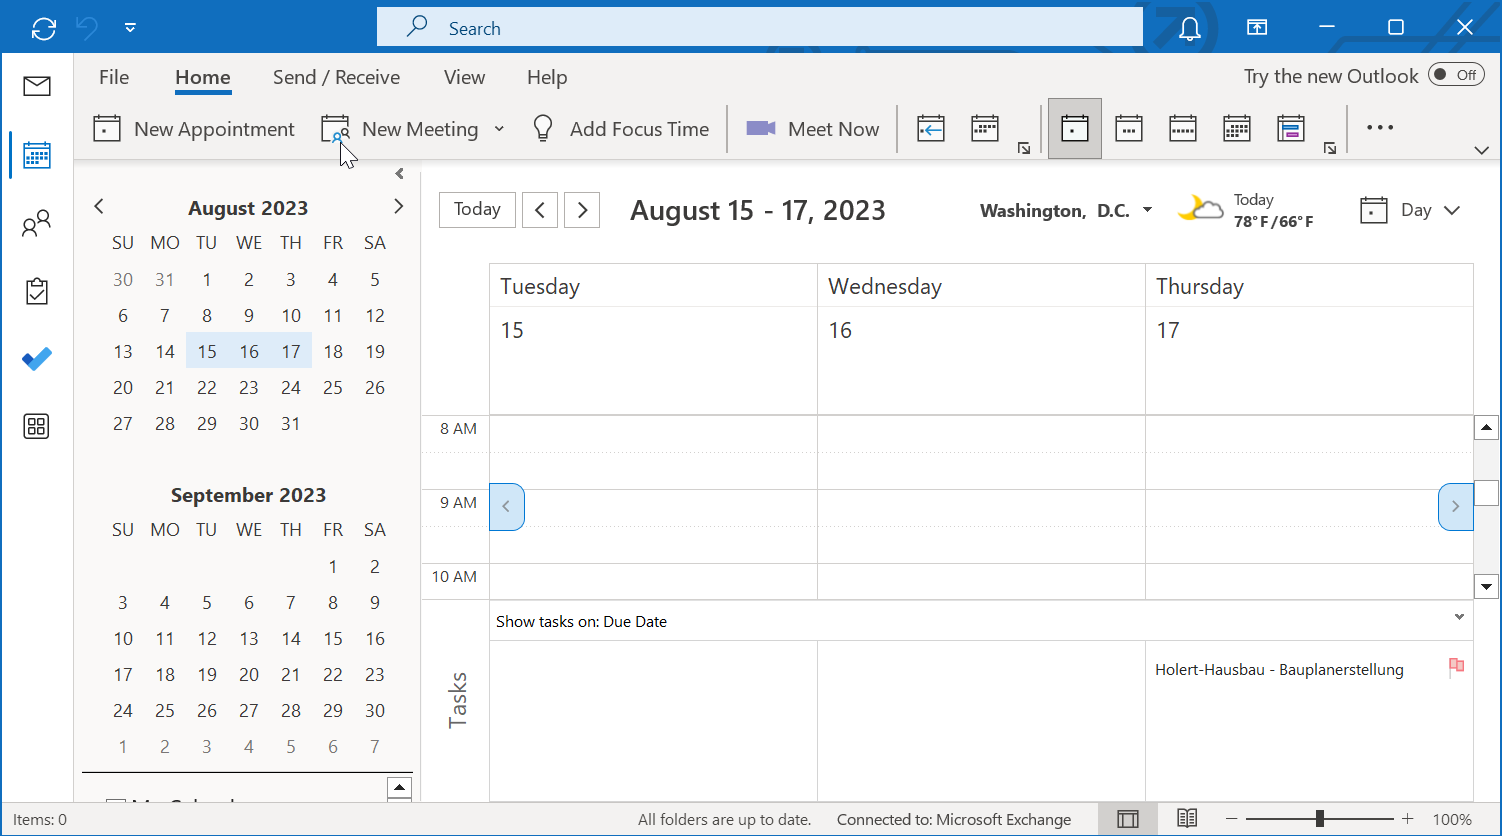The width and height of the screenshot is (1502, 836).
Task: Open Arrange group dialog launcher
Action: (x=1330, y=148)
